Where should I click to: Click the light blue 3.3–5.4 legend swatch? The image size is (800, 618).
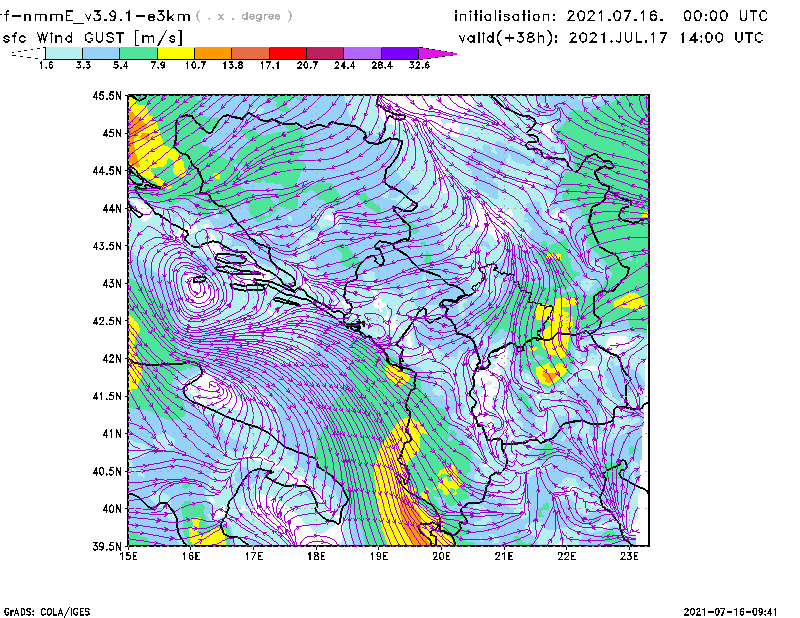coord(101,53)
